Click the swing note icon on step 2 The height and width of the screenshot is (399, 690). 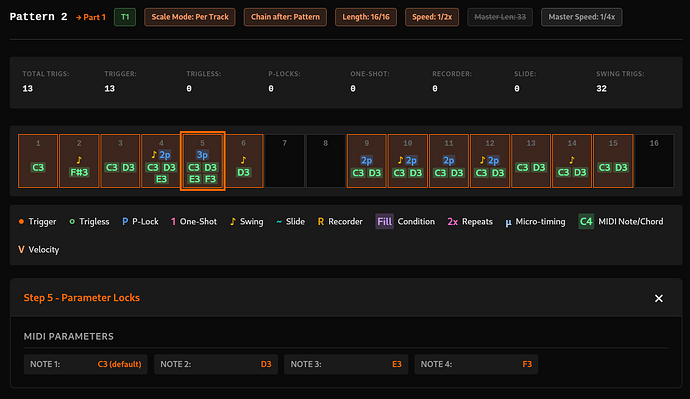pos(79,160)
